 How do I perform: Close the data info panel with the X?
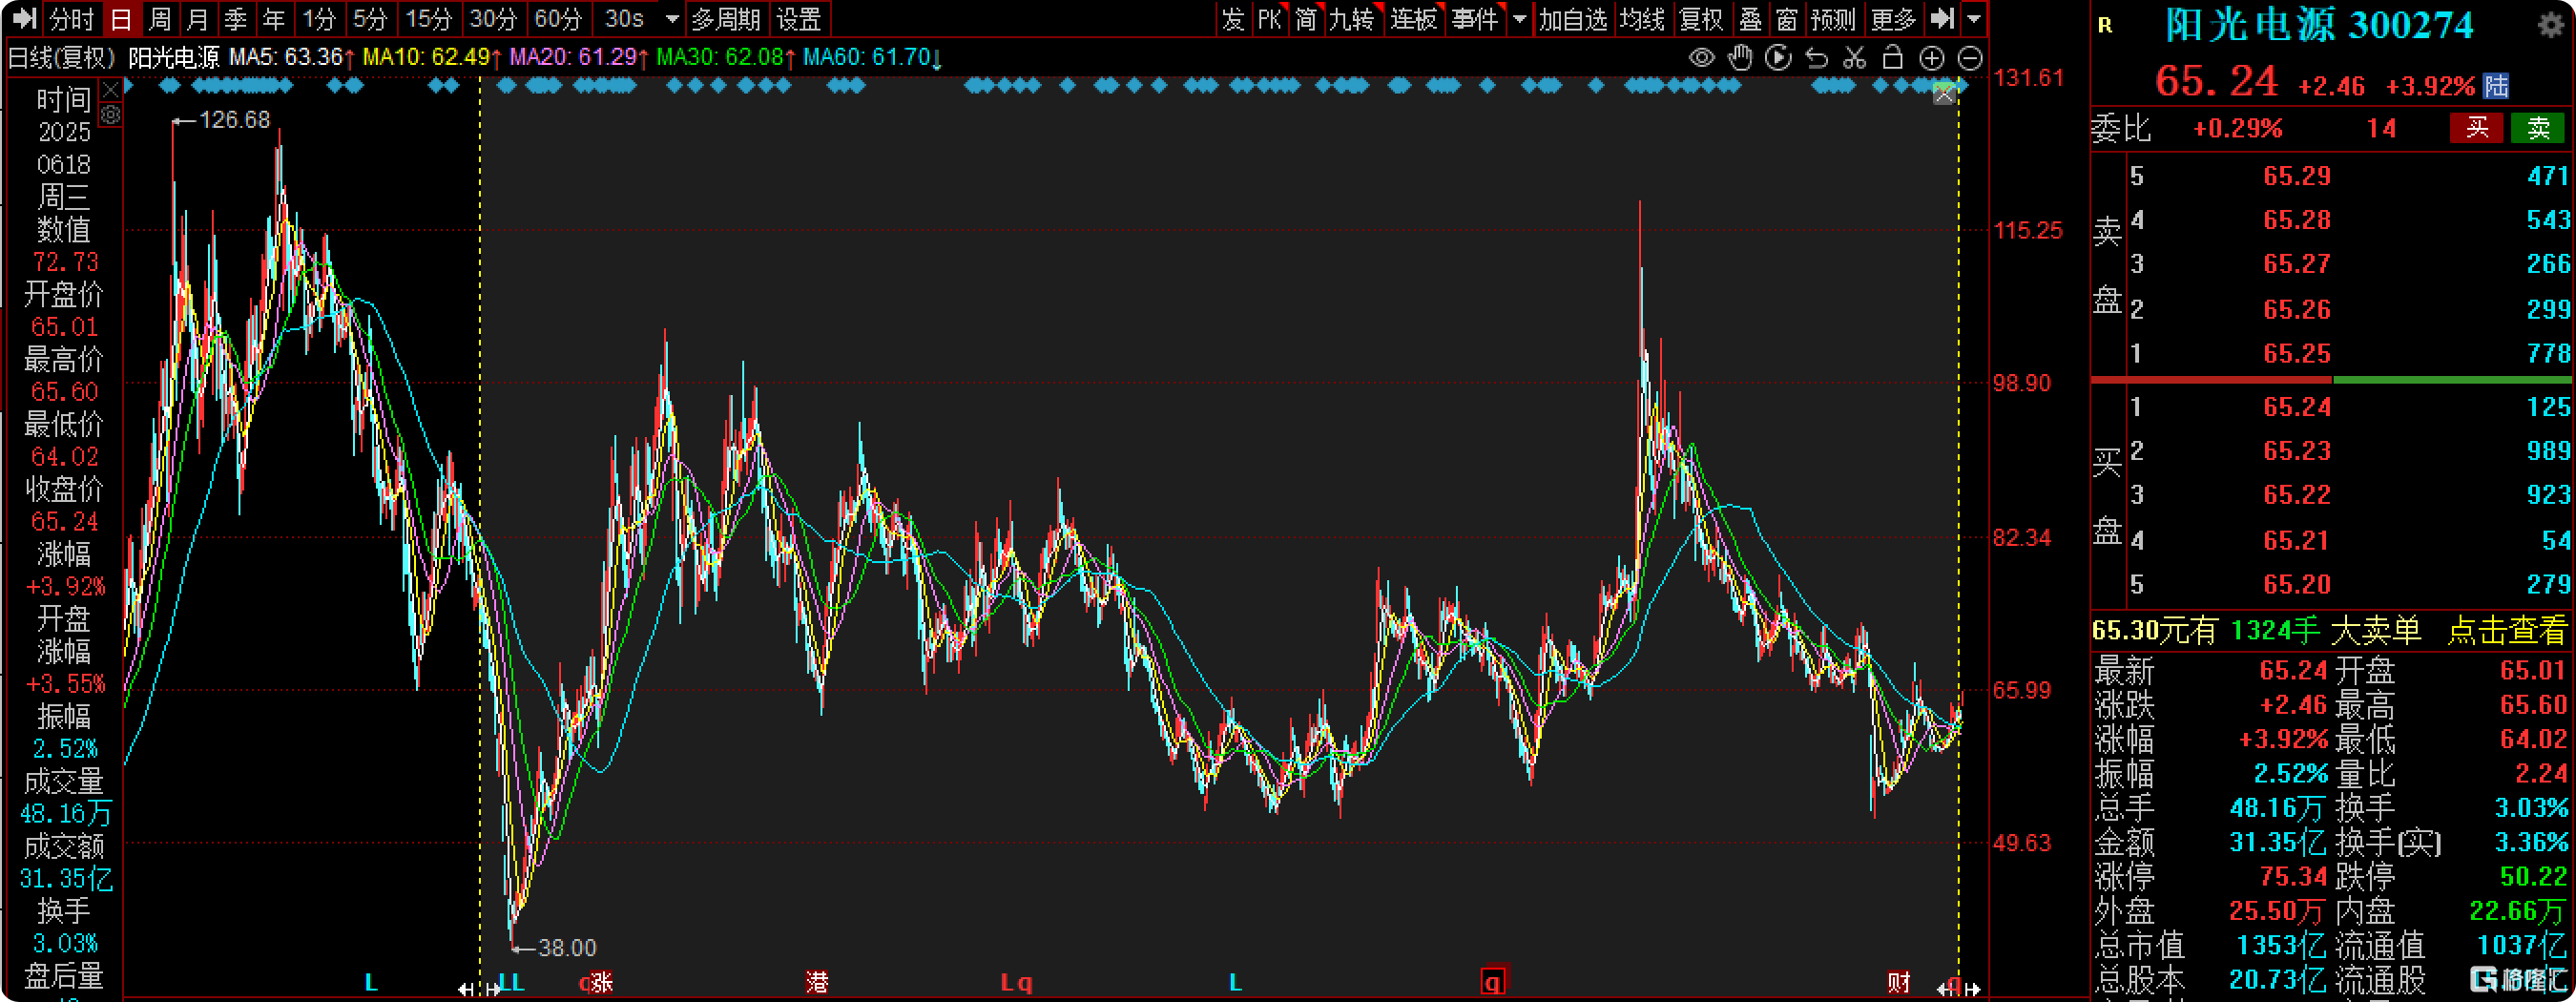tap(110, 90)
